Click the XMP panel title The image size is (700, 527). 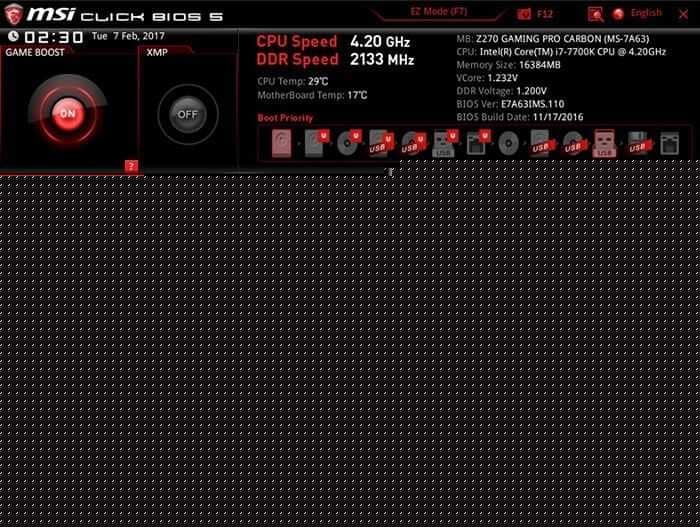(157, 52)
